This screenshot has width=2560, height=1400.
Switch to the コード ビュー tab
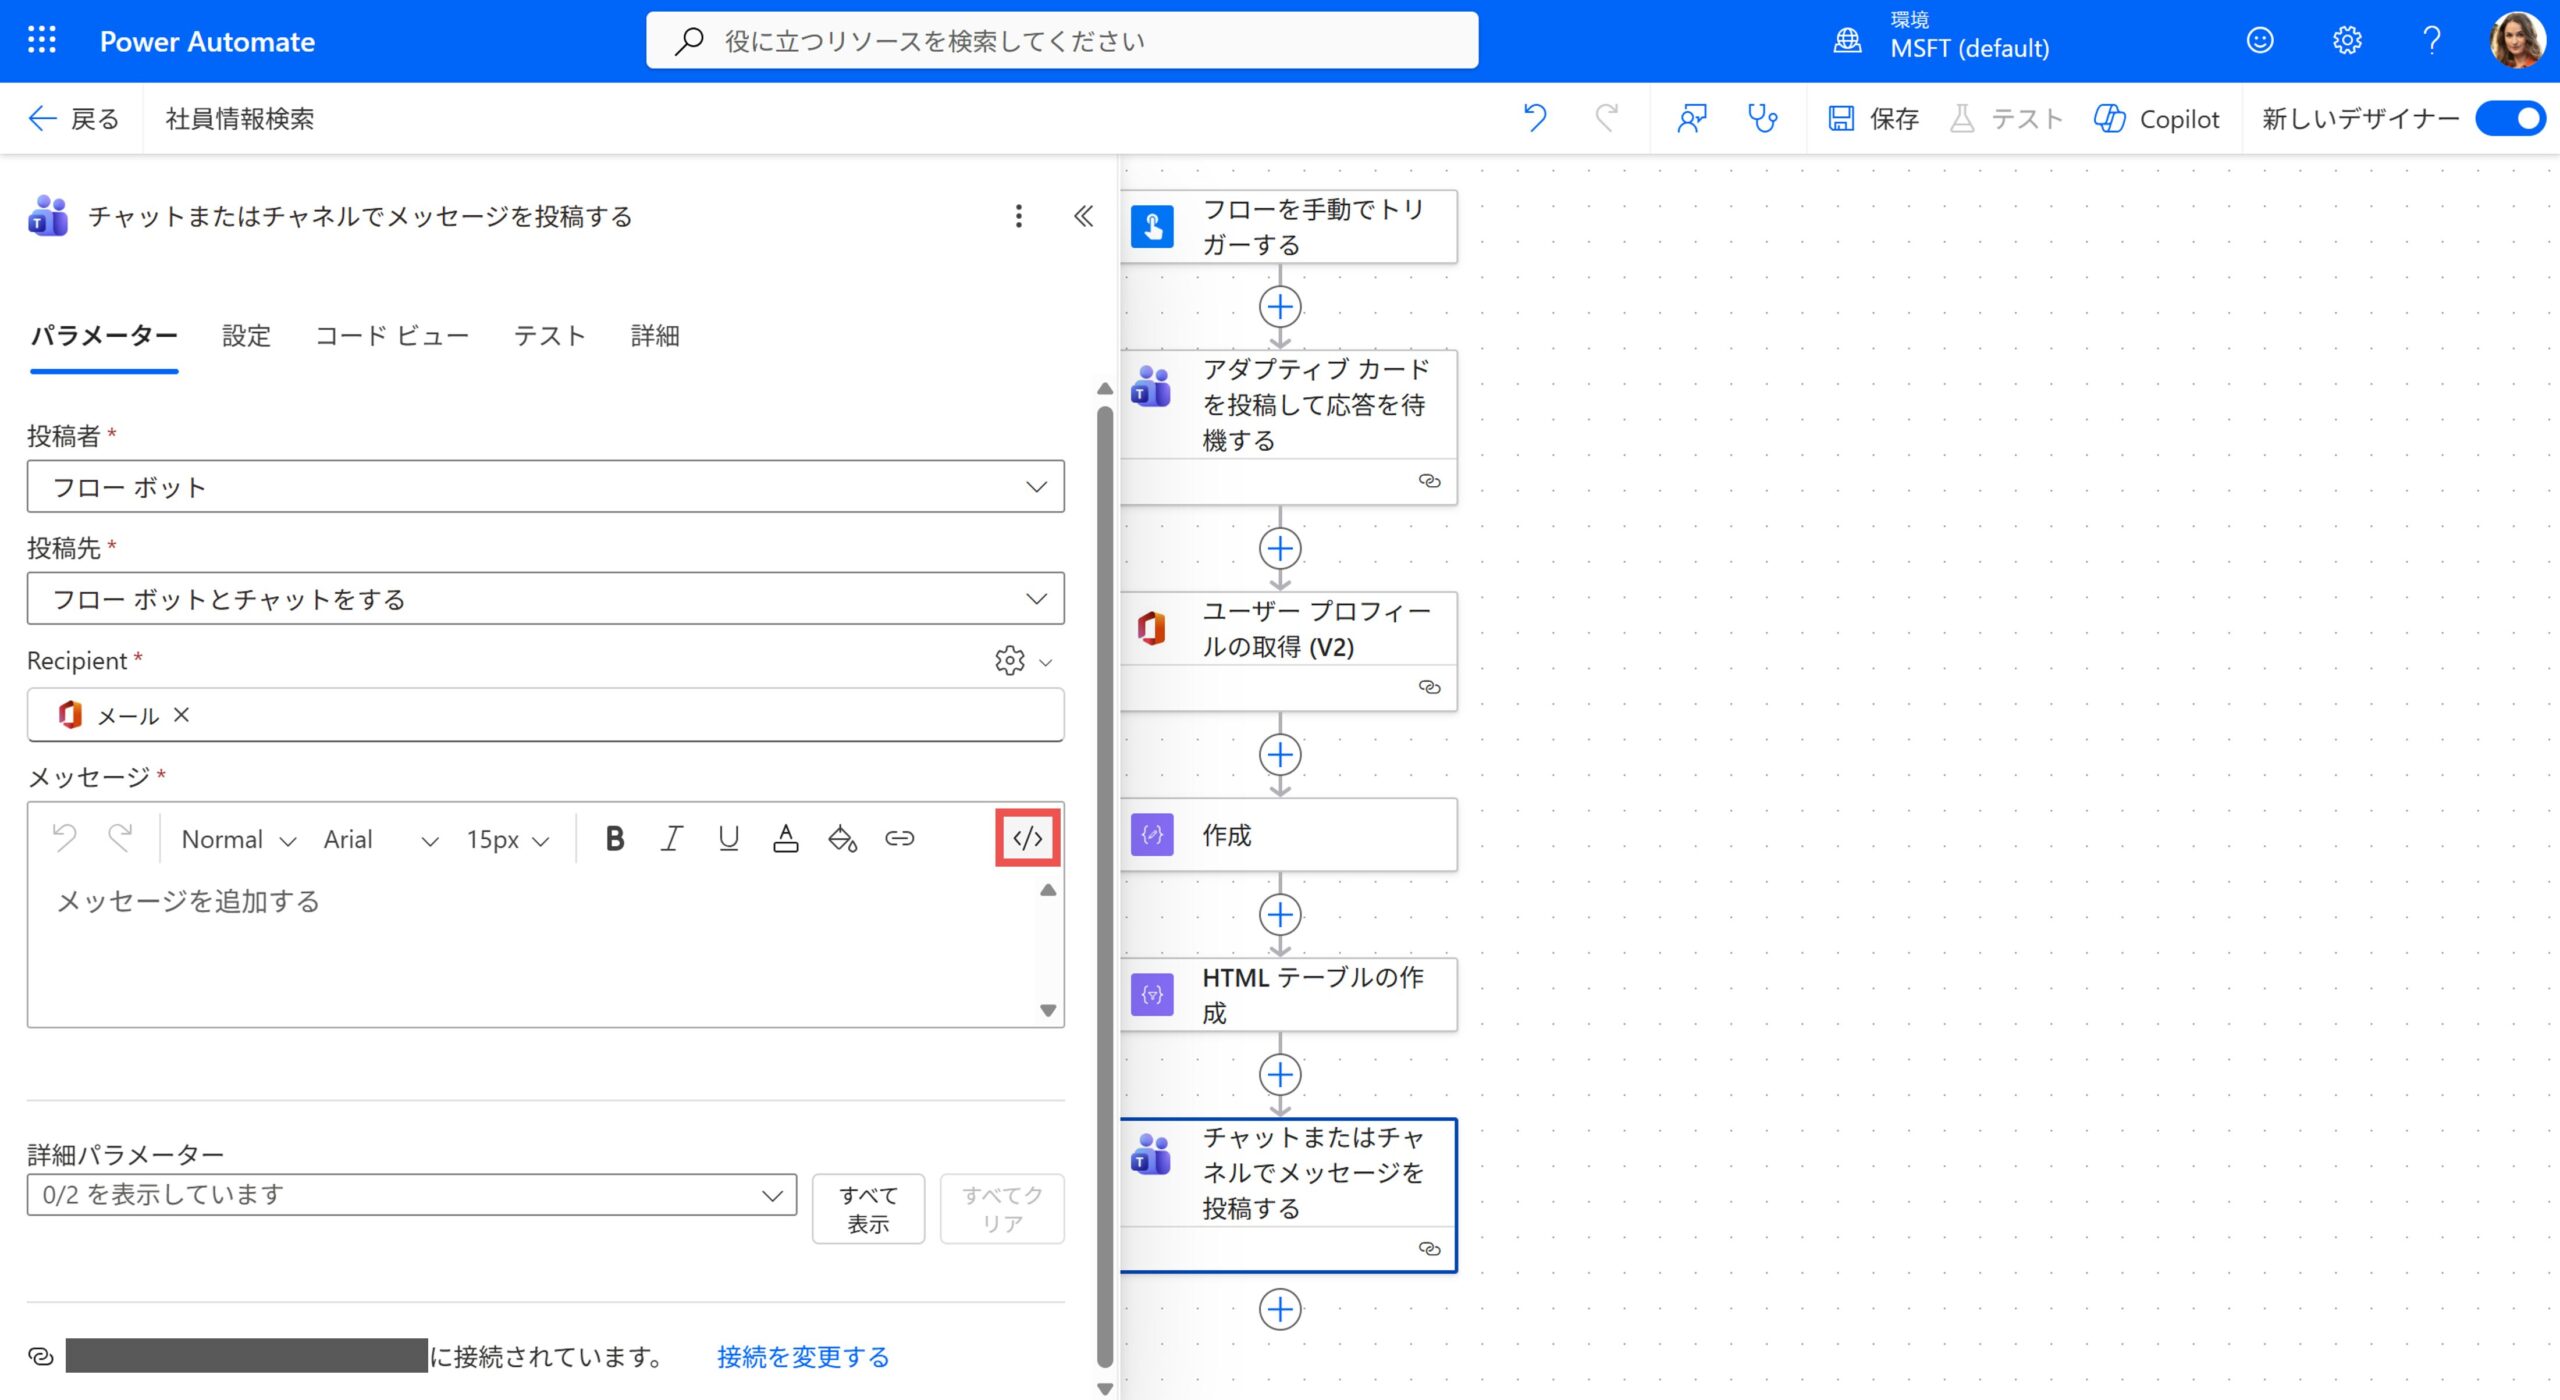[392, 336]
